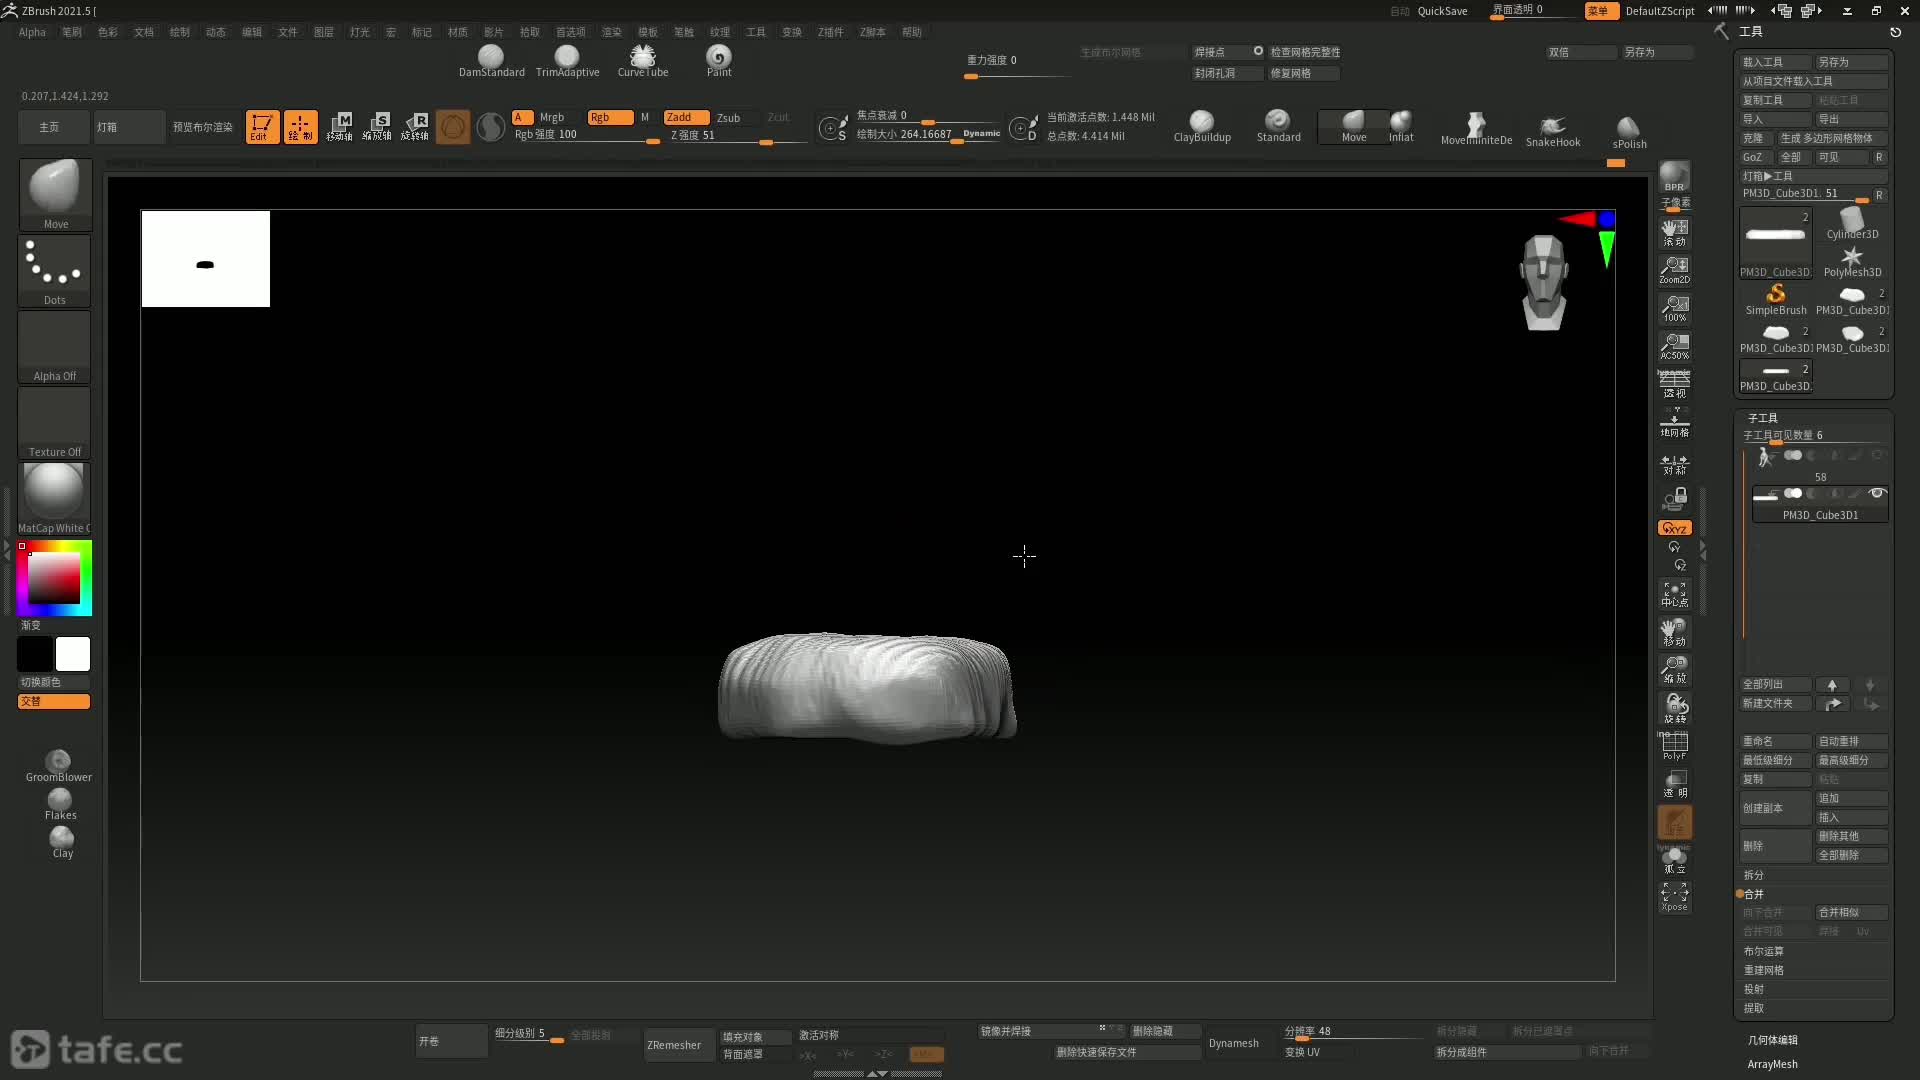The width and height of the screenshot is (1920, 1080).
Task: Select the TrimAdaptive brush
Action: pyautogui.click(x=567, y=60)
